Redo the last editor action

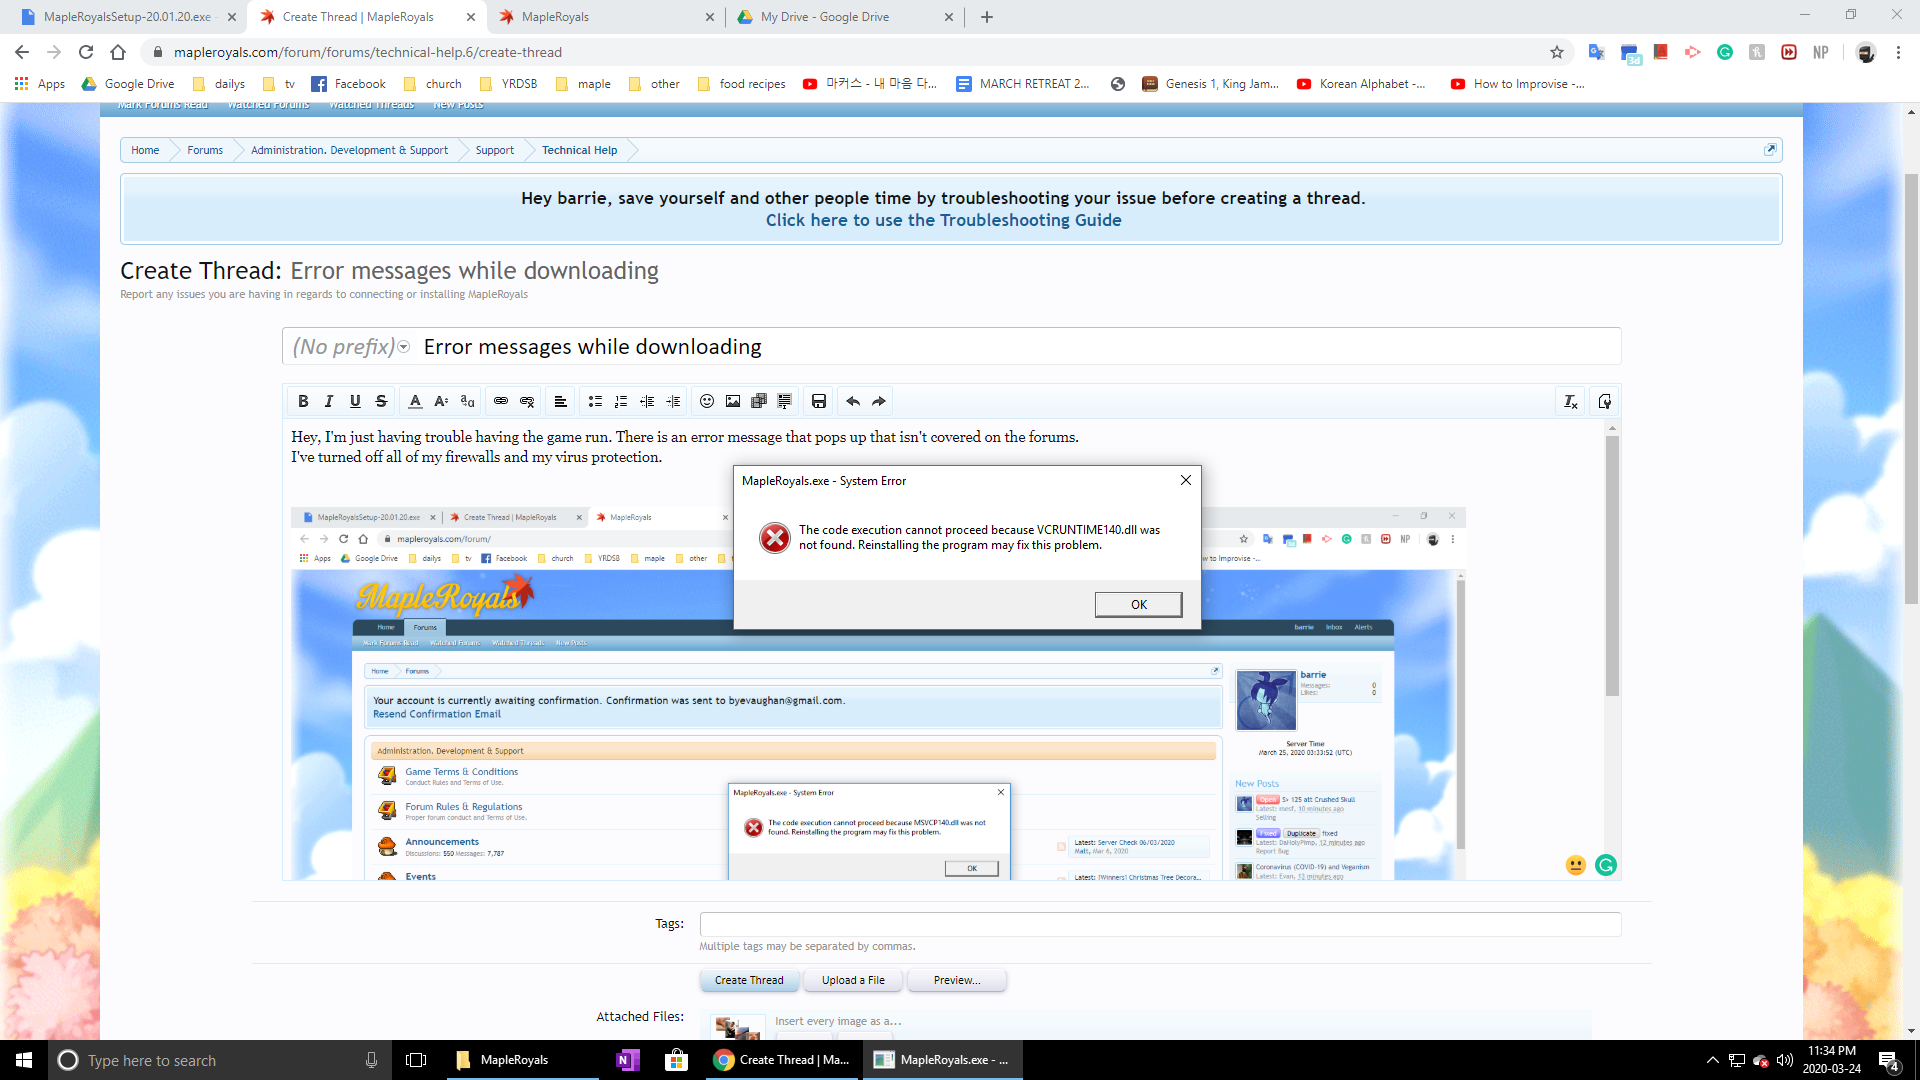(x=879, y=401)
